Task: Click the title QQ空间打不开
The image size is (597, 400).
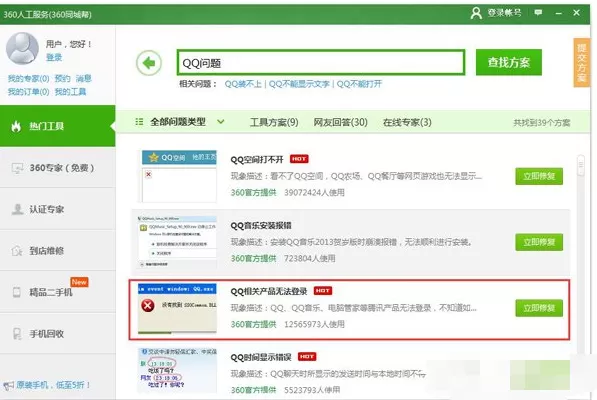Action: point(257,159)
